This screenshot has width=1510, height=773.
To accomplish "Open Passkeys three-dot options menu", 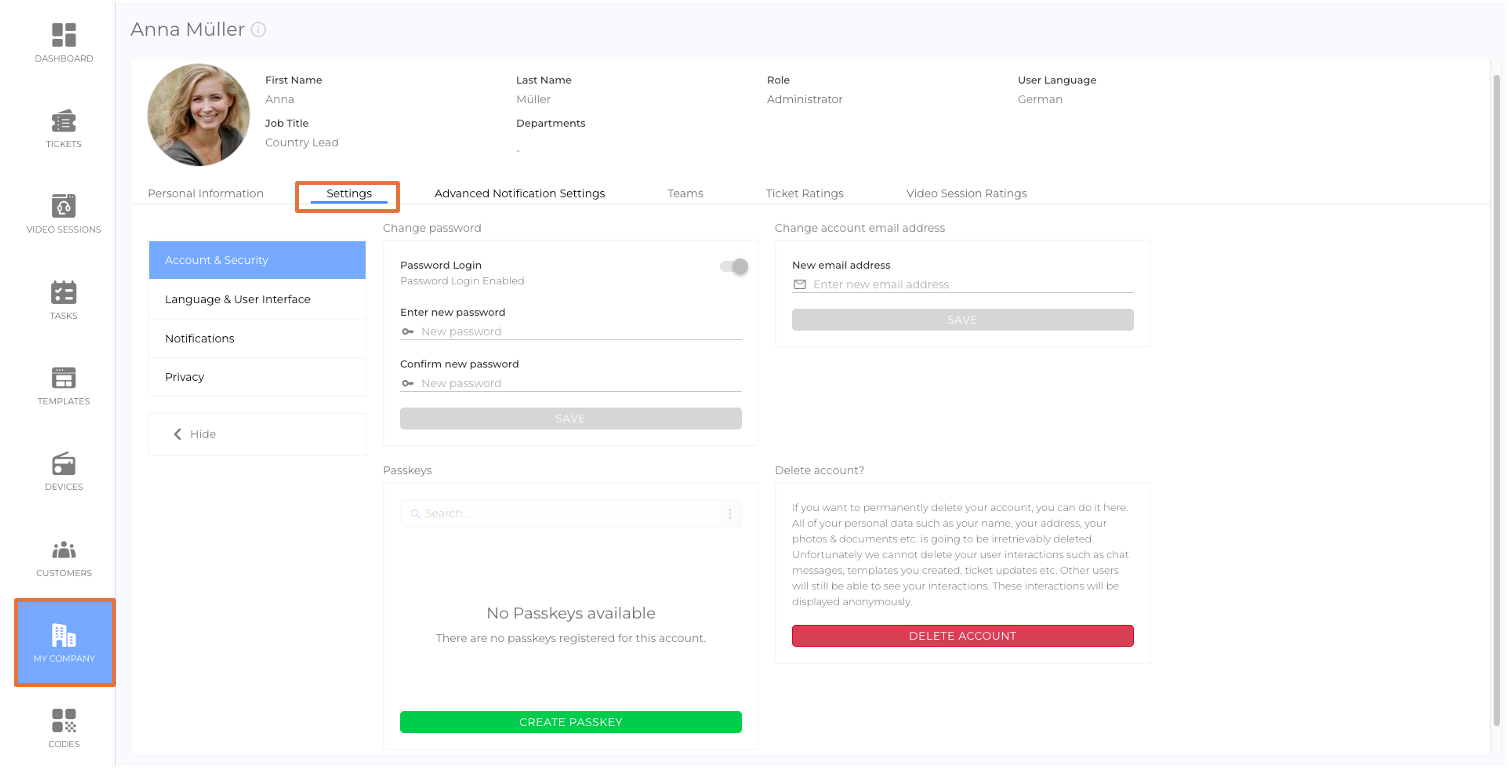I will pyautogui.click(x=730, y=514).
